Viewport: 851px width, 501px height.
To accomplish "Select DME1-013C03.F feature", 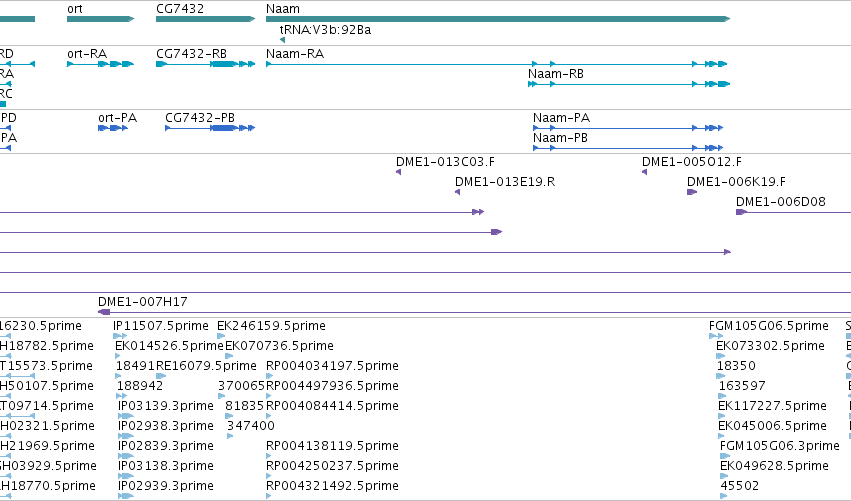I will click(445, 162).
